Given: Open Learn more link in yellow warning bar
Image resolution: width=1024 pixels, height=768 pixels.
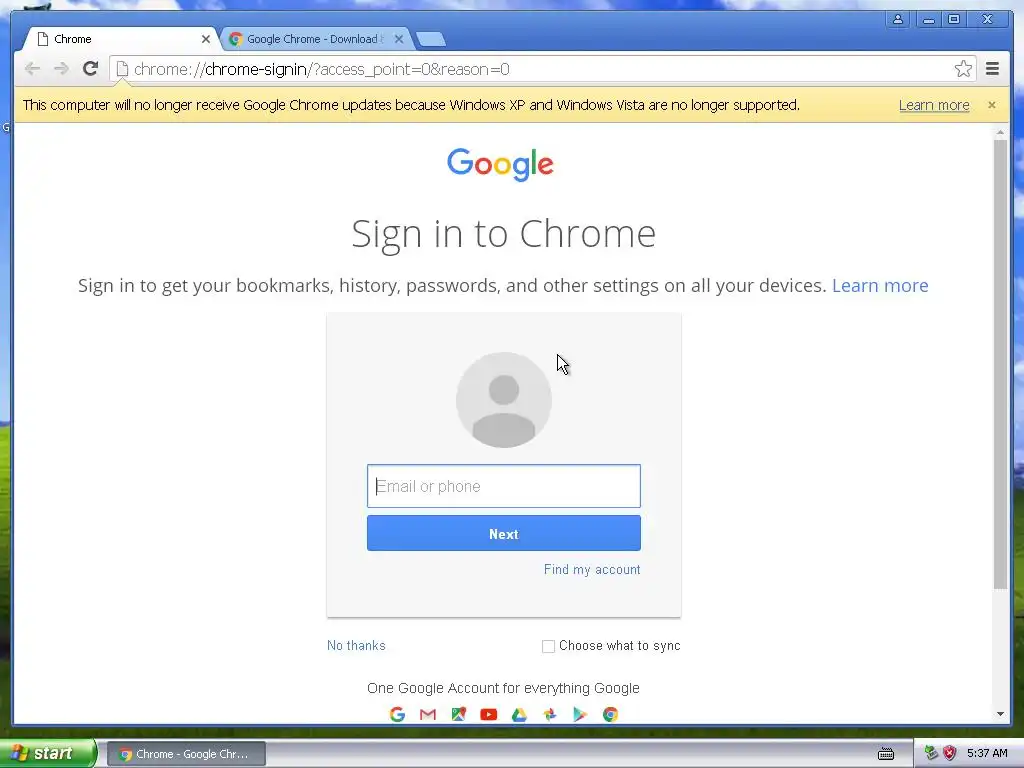Looking at the screenshot, I should point(934,105).
